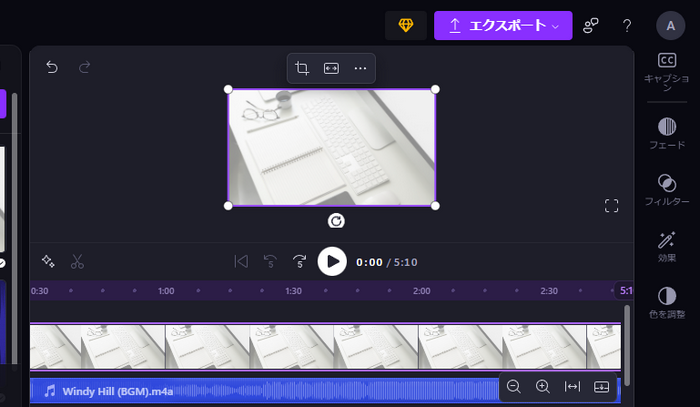This screenshot has width=700, height=407.
Task: Fit timeline to screen width
Action: (572, 386)
